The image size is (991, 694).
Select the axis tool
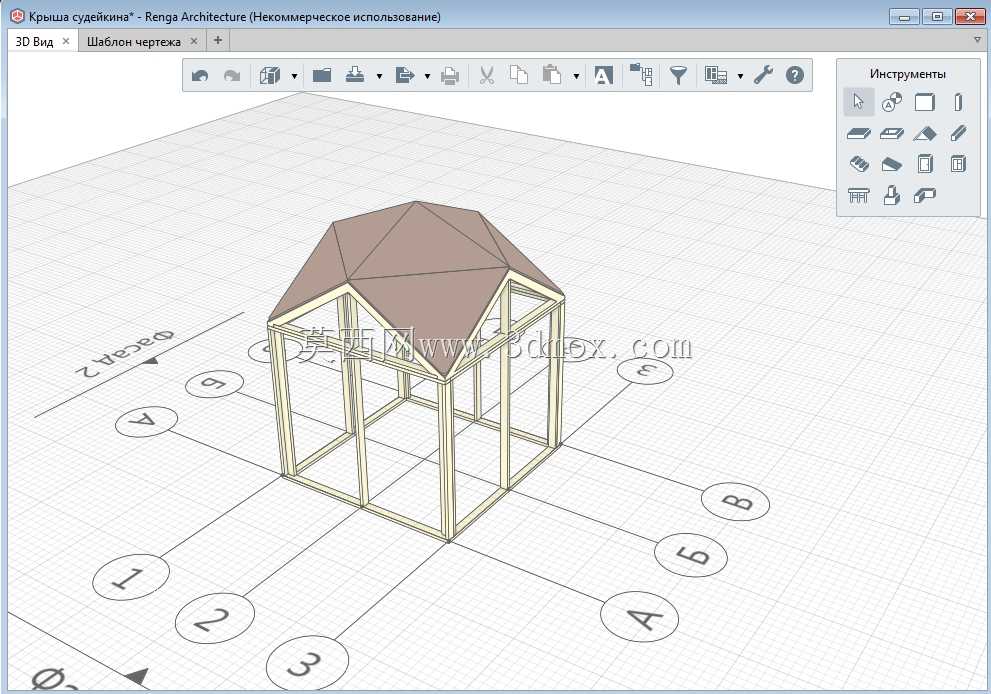(x=892, y=102)
